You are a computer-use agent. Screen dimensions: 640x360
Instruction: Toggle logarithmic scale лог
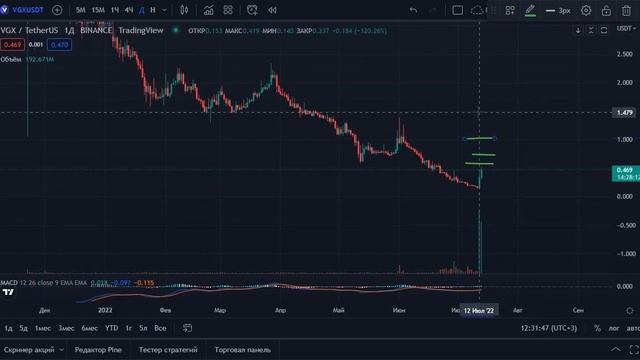pos(614,328)
